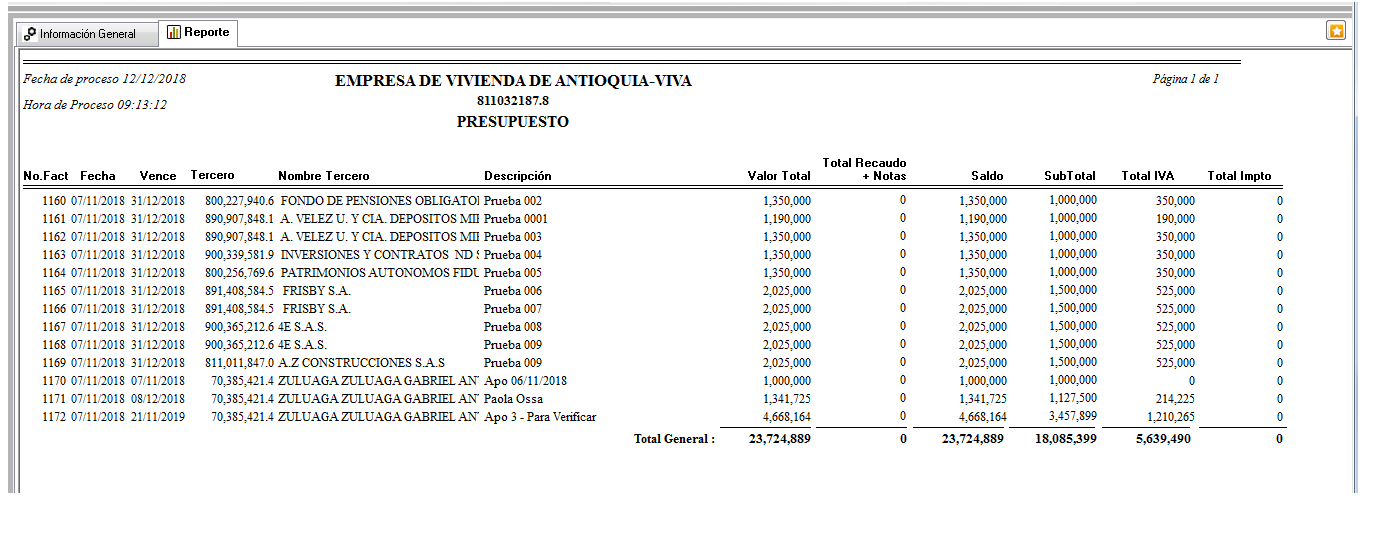Select invoice number 1160 in the report
1380x544 pixels.
54,200
